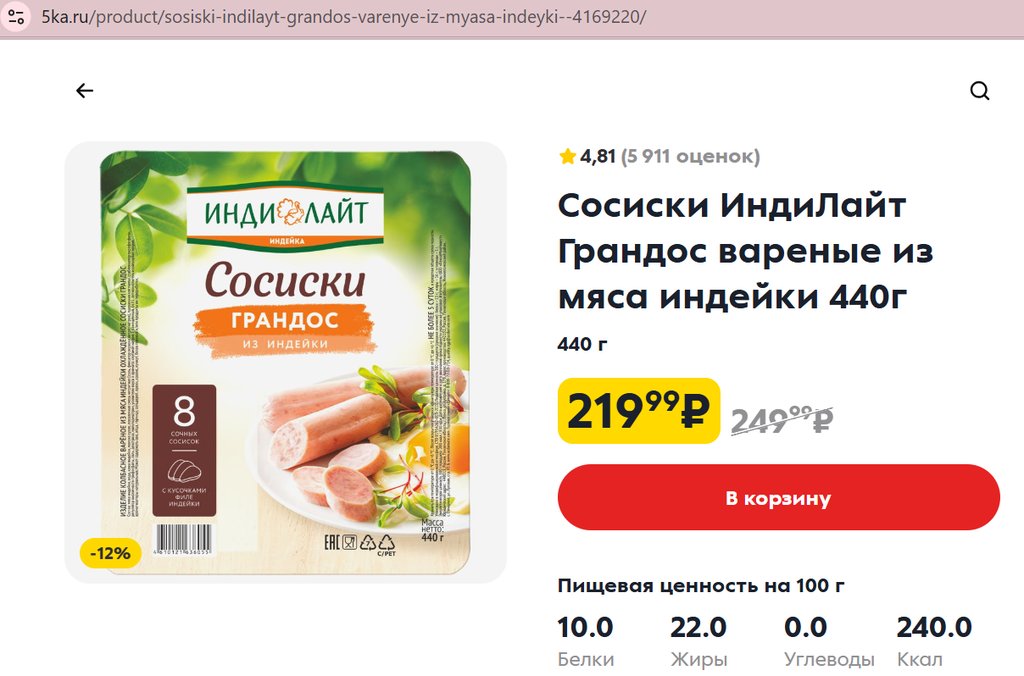
Task: Click the 10.0 Белки protein value
Action: tap(585, 641)
